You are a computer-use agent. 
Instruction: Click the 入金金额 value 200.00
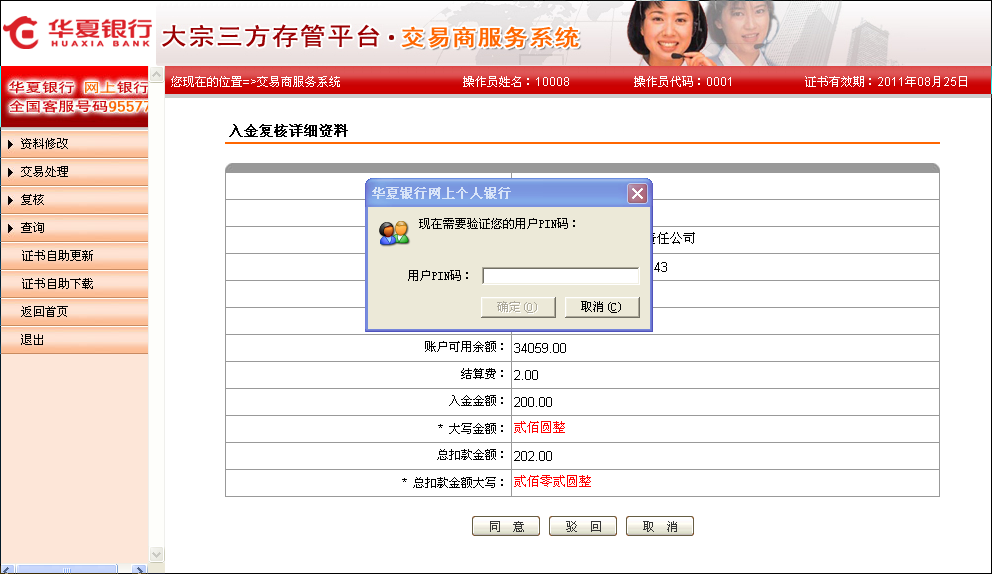click(x=533, y=402)
